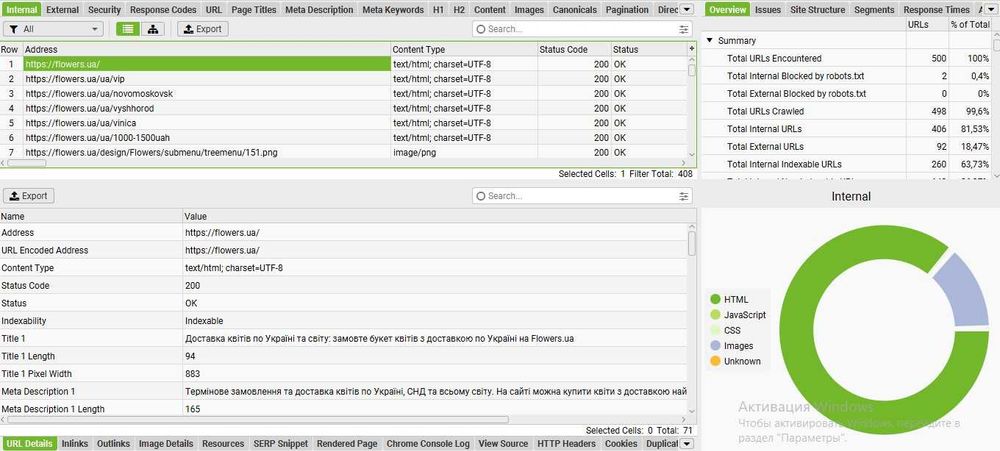Open the top tabs overflow dropdown arrow
The width and height of the screenshot is (1000, 451).
click(x=686, y=10)
